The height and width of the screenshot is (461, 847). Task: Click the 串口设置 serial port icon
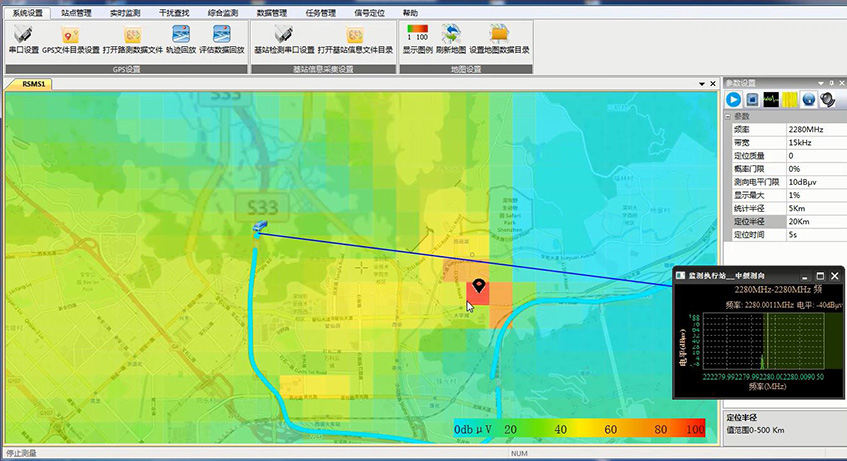coord(23,39)
